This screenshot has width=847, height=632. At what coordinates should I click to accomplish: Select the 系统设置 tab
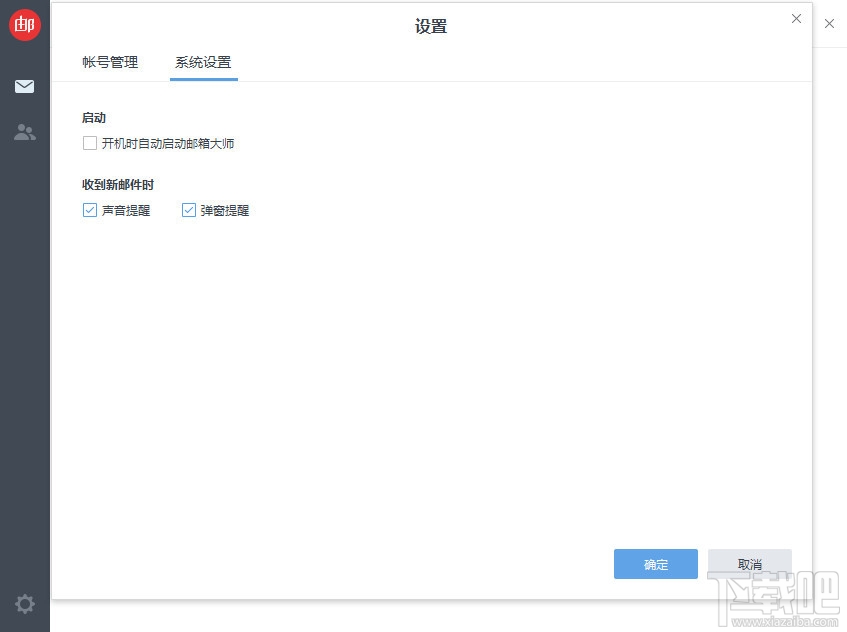(203, 62)
